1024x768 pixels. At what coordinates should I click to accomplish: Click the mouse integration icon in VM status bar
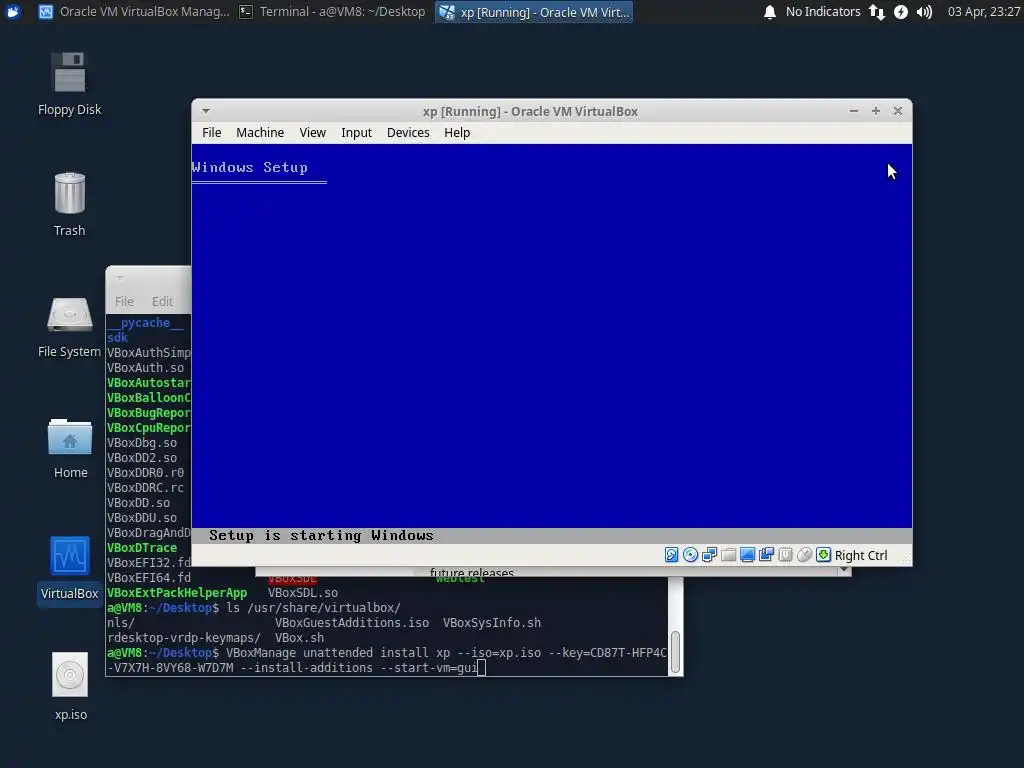point(804,555)
